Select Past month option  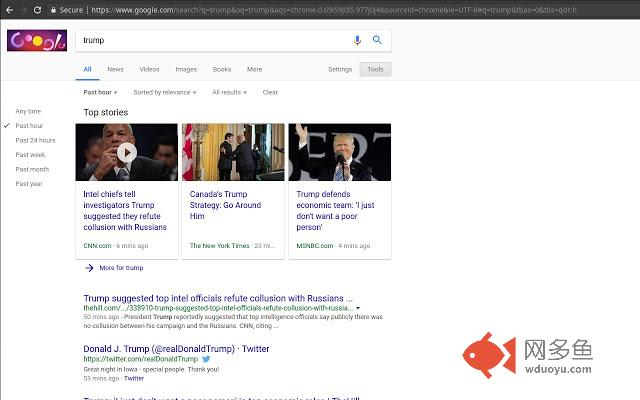coord(32,169)
